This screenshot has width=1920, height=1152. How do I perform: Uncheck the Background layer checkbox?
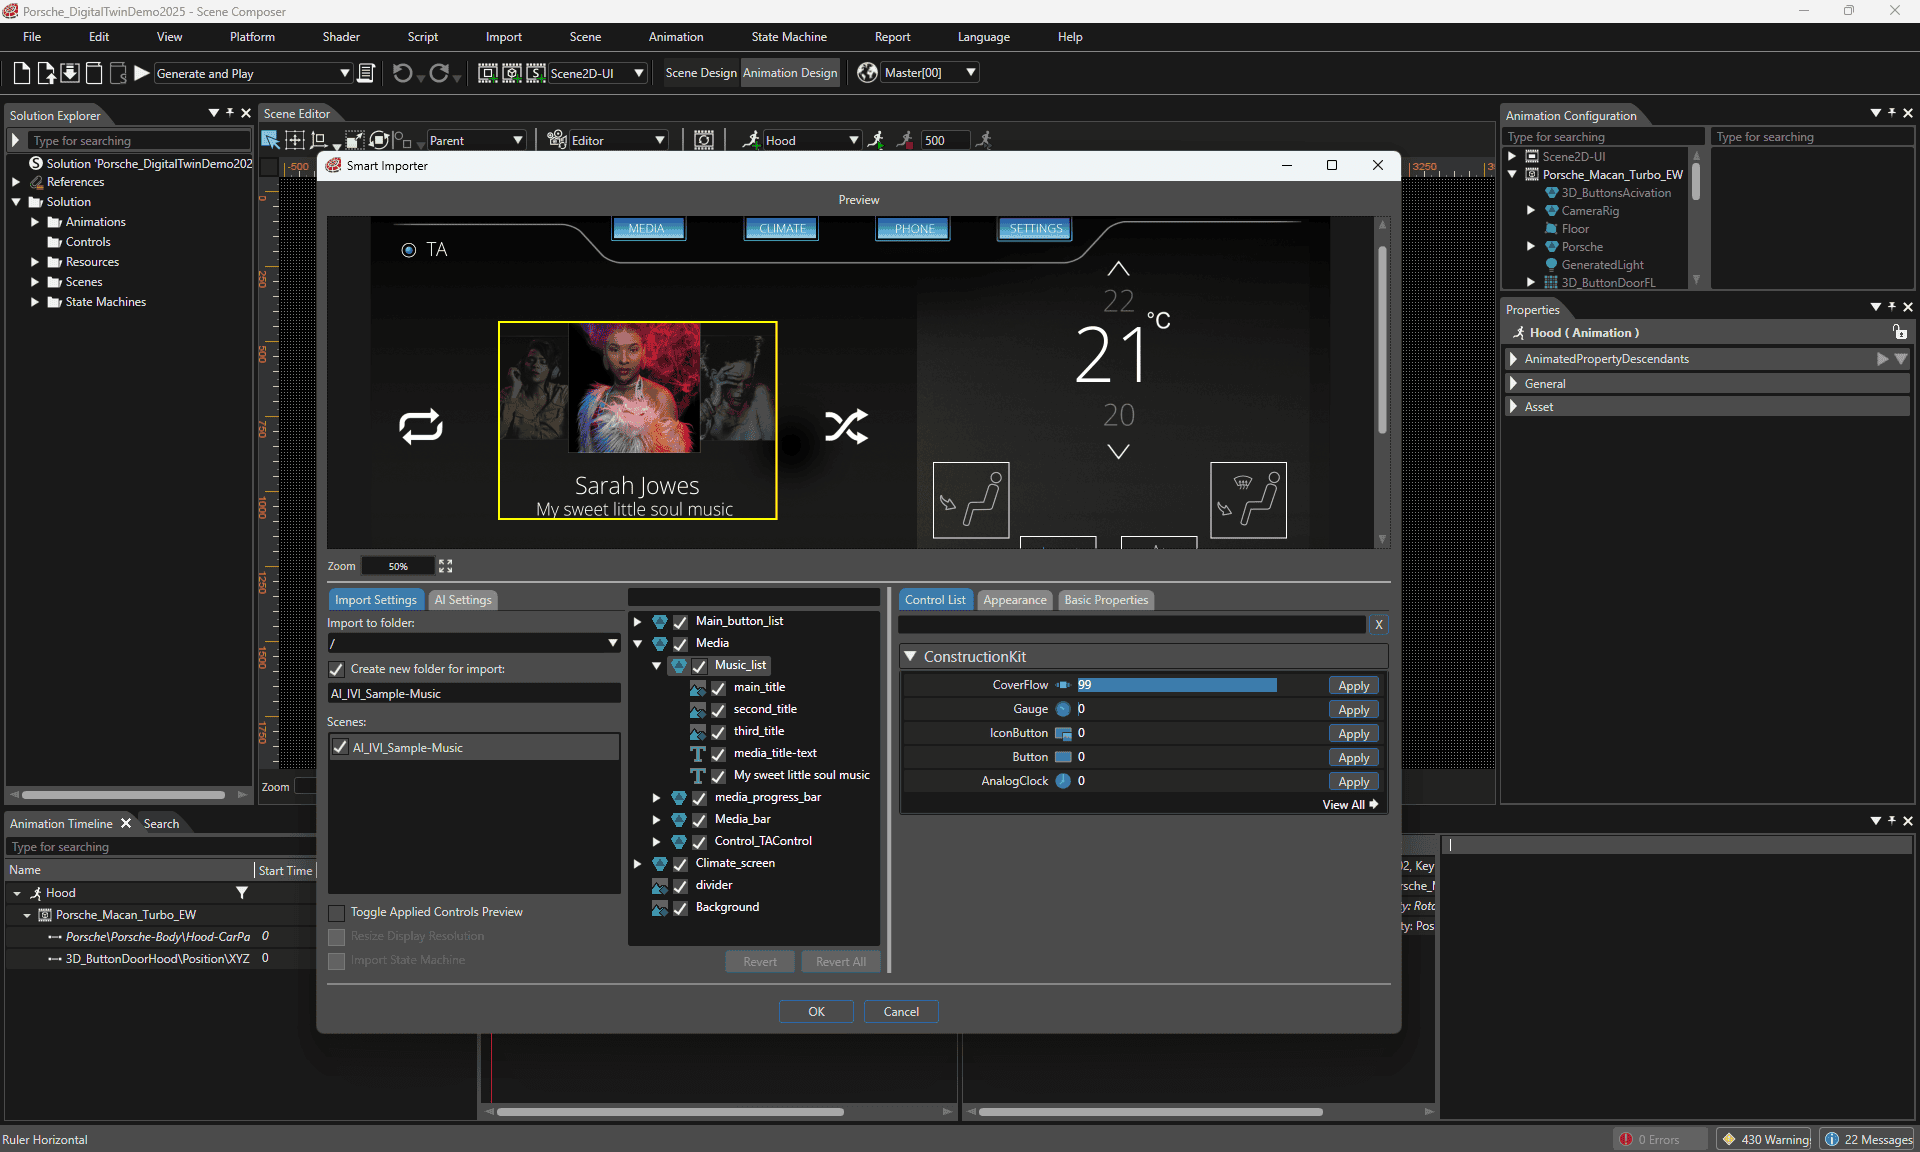click(x=680, y=907)
